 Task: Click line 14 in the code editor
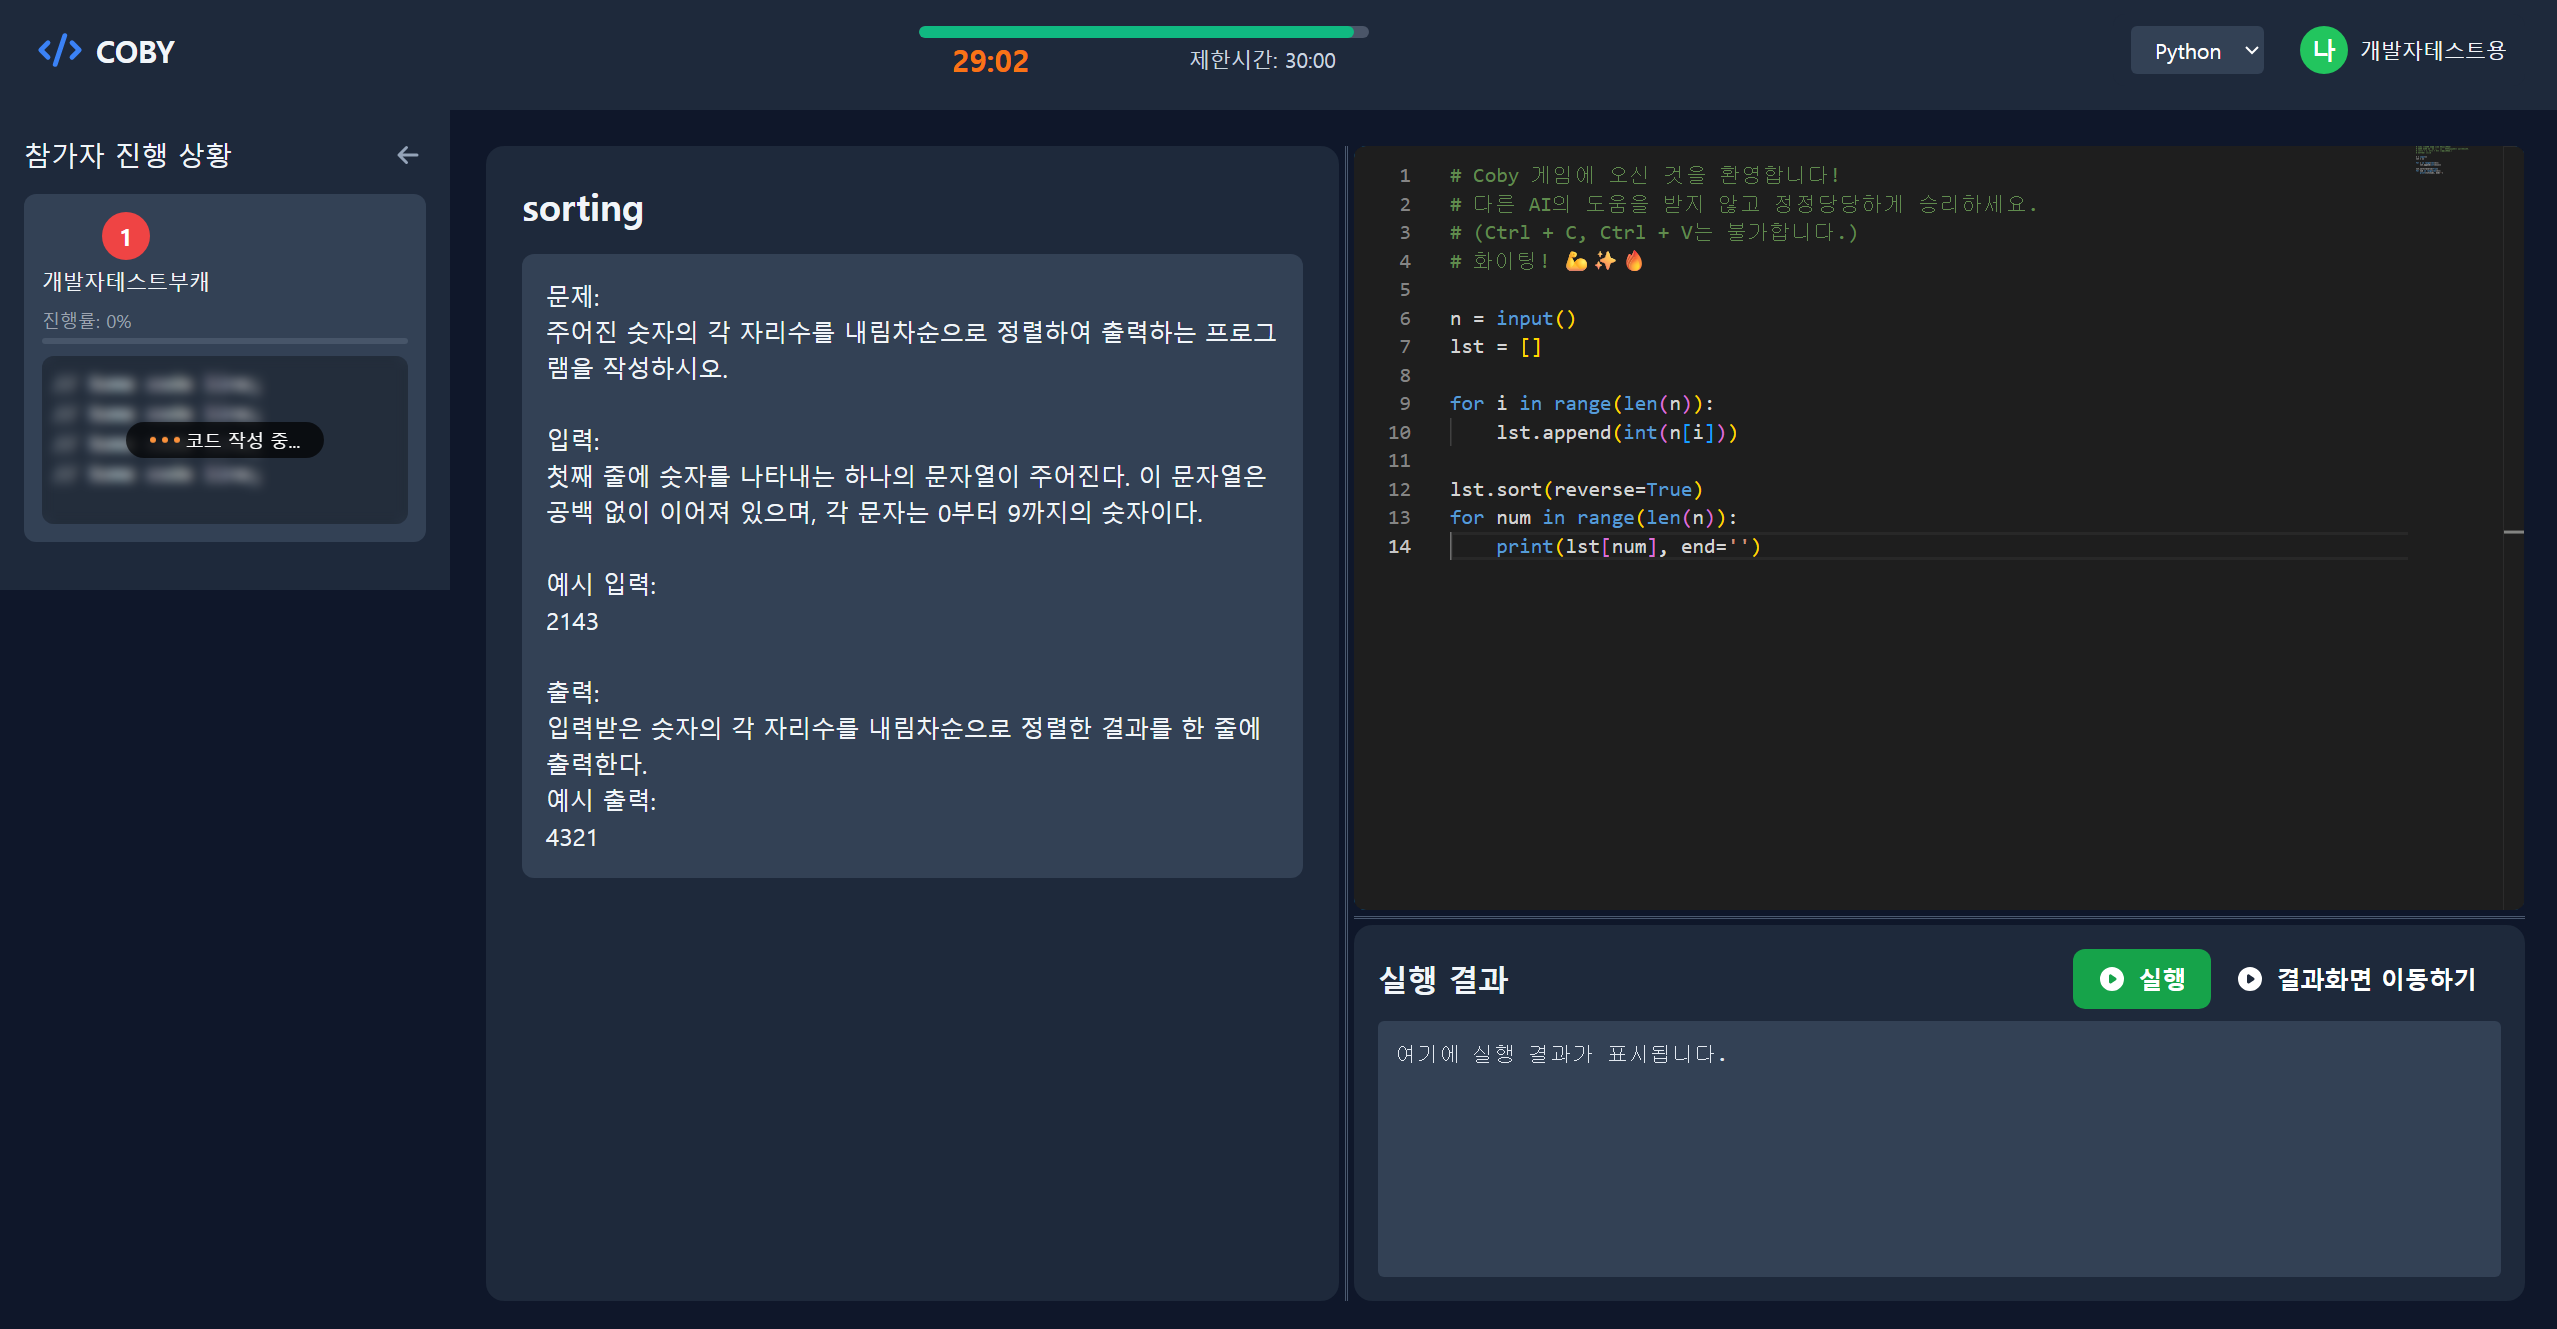pyautogui.click(x=1628, y=546)
